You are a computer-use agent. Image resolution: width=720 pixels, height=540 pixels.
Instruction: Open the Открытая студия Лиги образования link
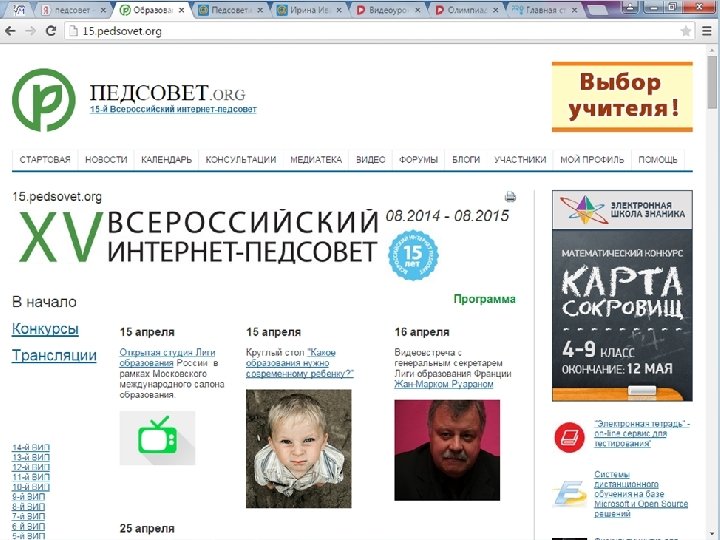coord(167,357)
